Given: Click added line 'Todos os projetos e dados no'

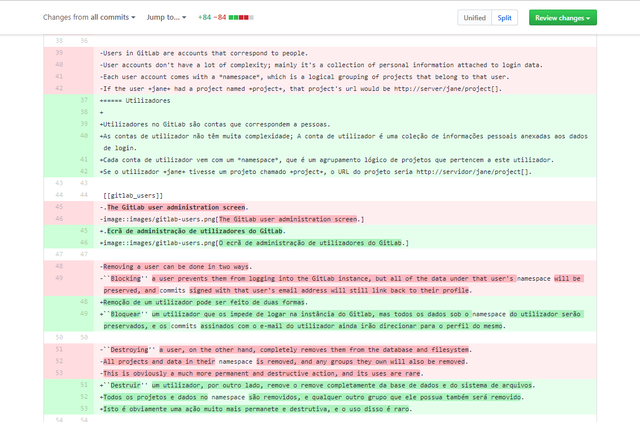Looking at the screenshot, I should (311, 397).
